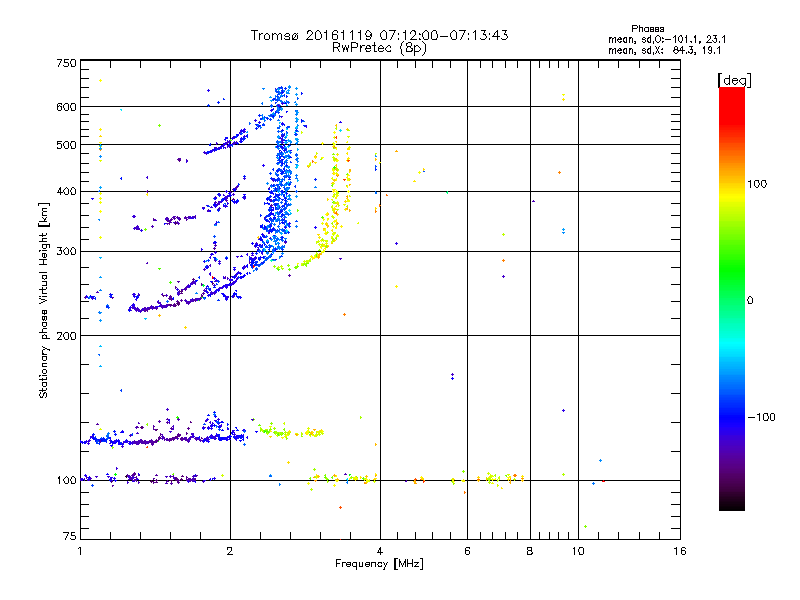Click the colorbar tick label '-100'
Viewport: 800px width, 600px height.
761,417
